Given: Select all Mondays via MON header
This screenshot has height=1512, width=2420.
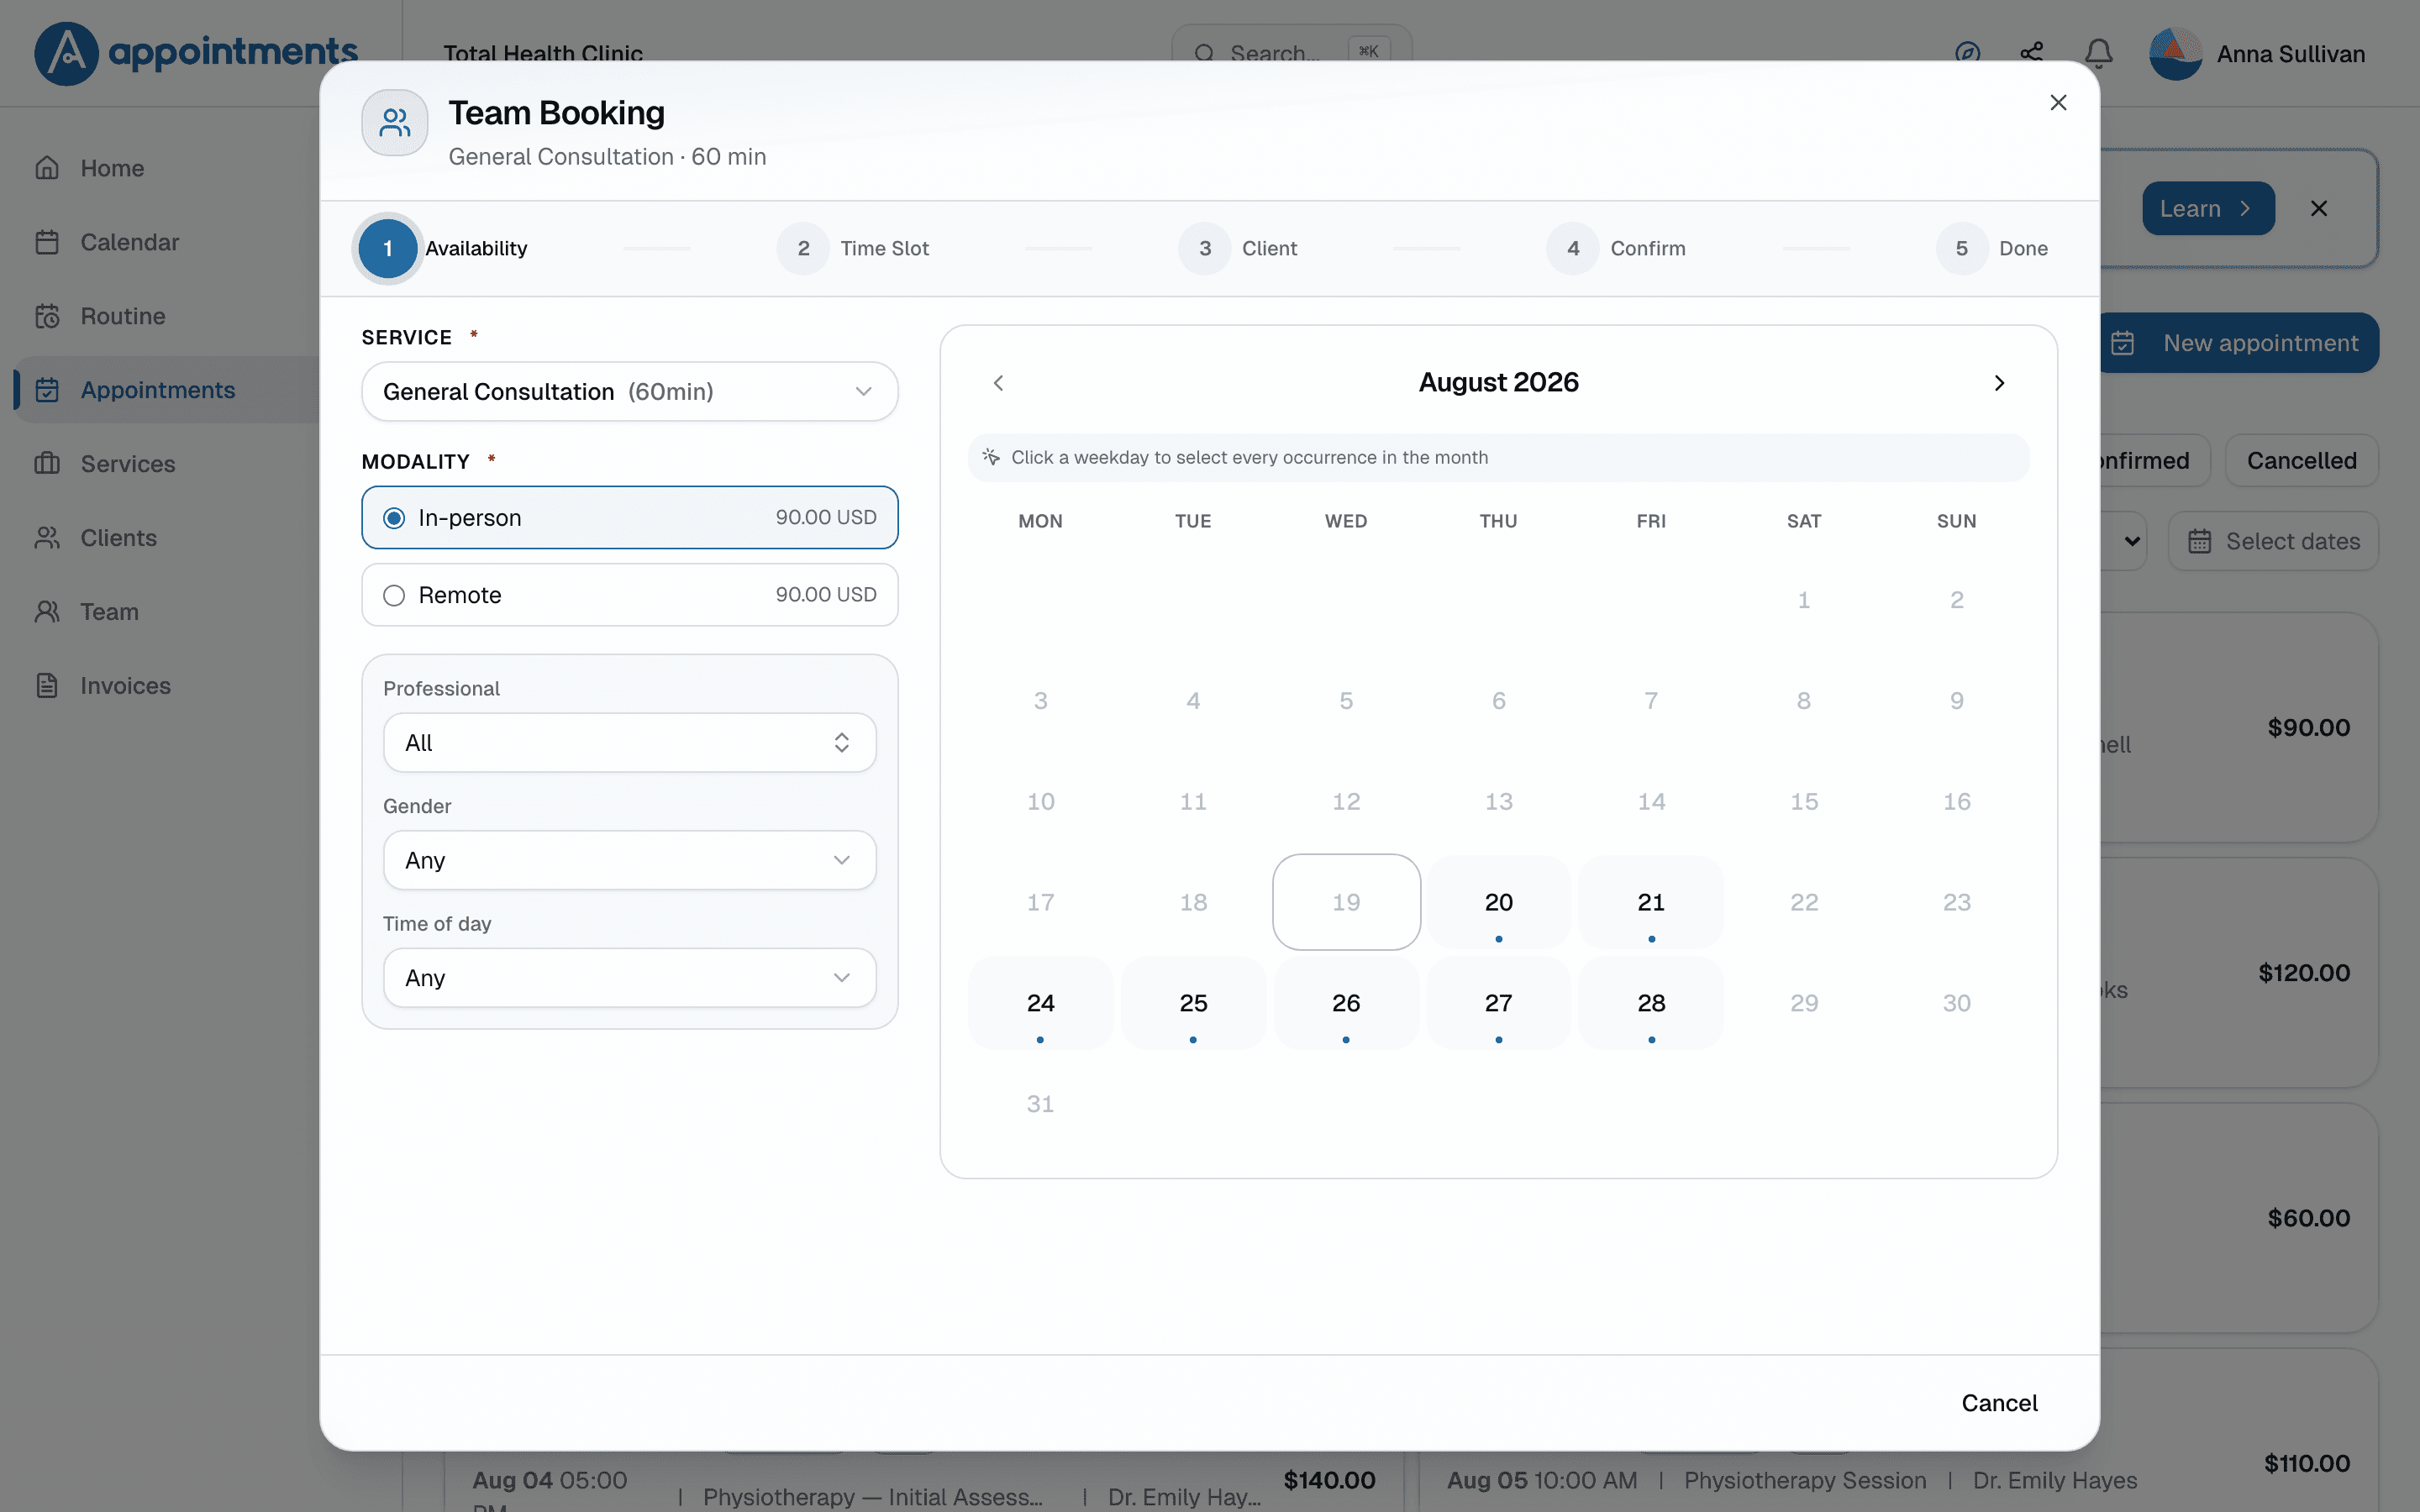Looking at the screenshot, I should point(1040,521).
